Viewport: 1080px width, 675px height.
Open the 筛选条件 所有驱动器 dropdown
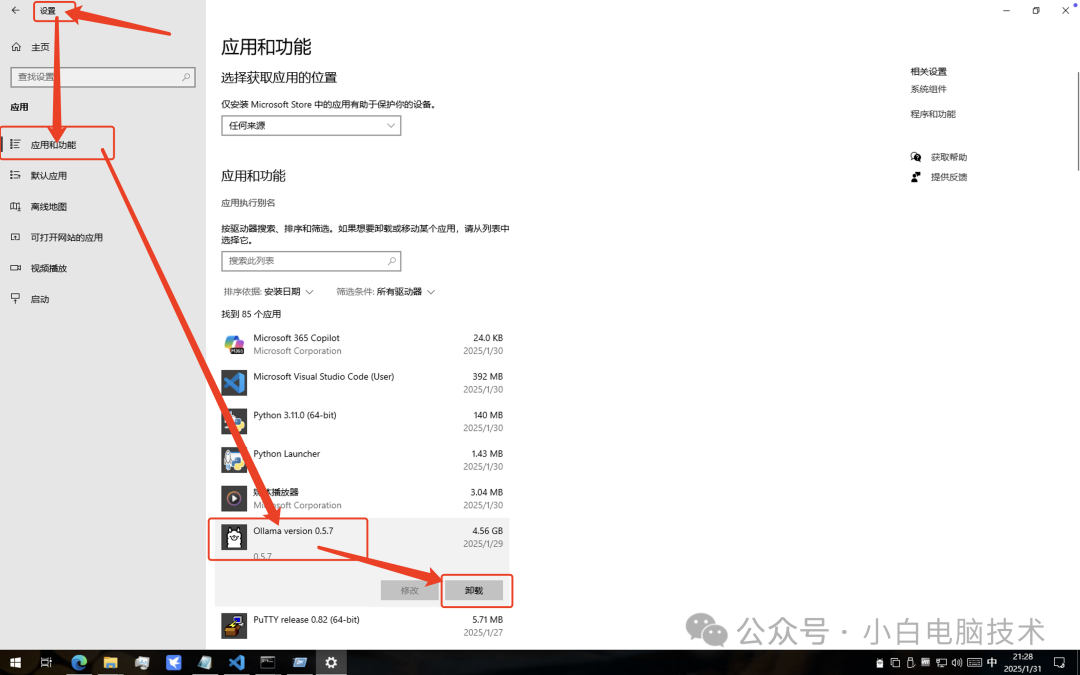386,292
